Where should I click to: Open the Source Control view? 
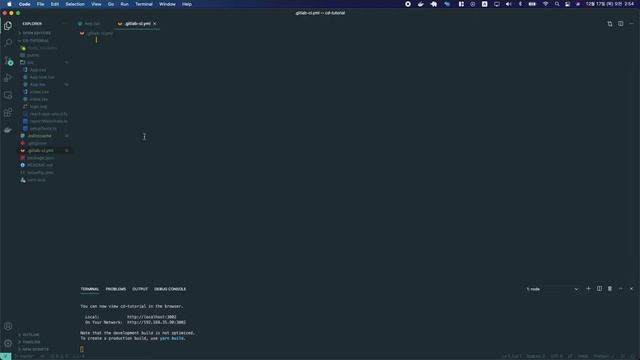coord(8,61)
